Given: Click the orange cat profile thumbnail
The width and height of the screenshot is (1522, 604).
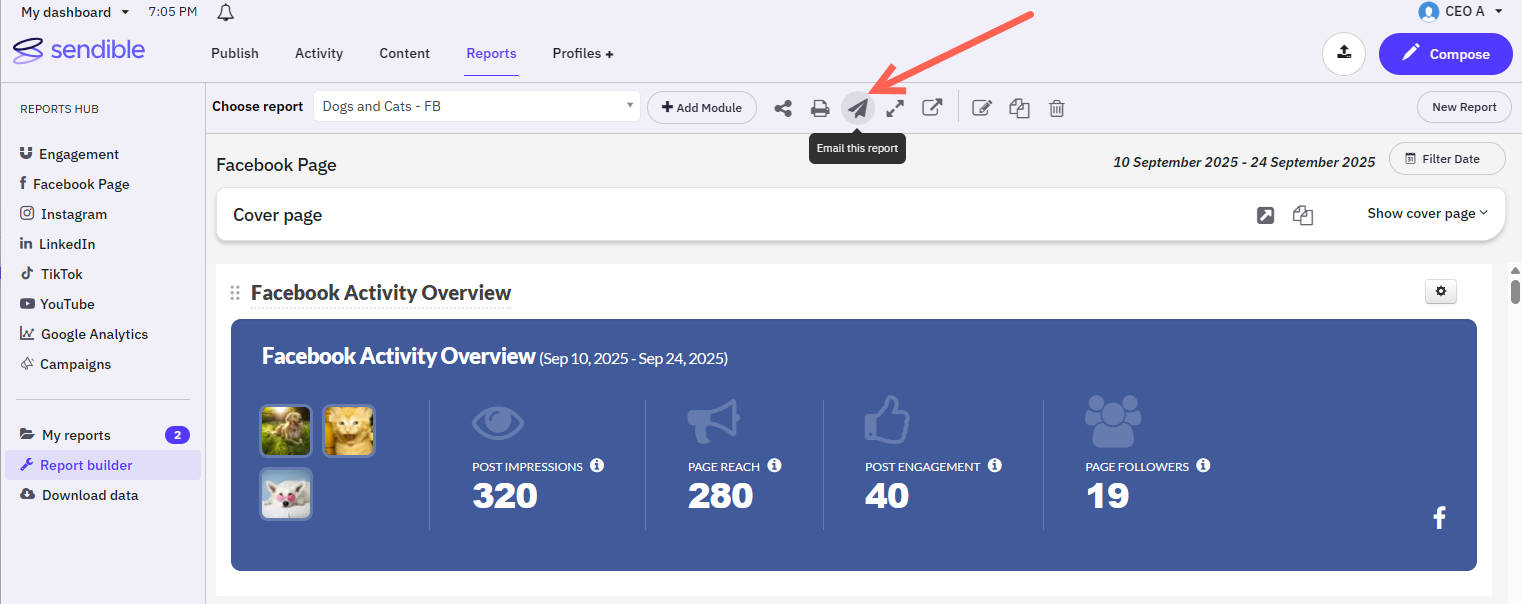Looking at the screenshot, I should pyautogui.click(x=349, y=431).
